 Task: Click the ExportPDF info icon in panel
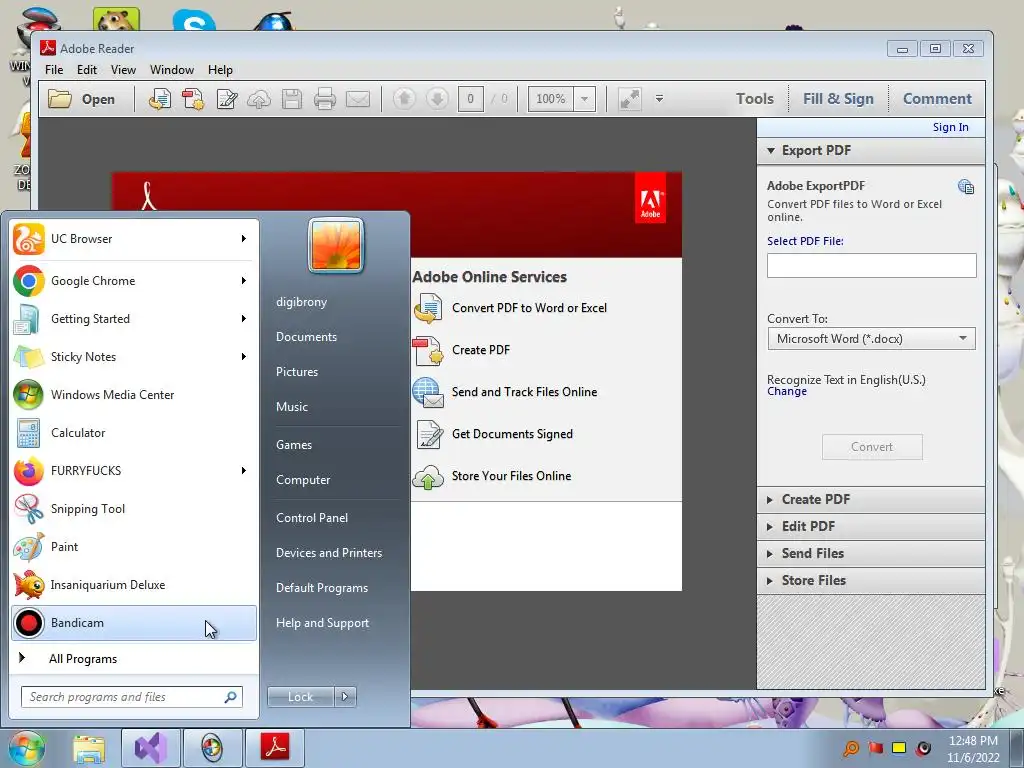pyautogui.click(x=966, y=187)
